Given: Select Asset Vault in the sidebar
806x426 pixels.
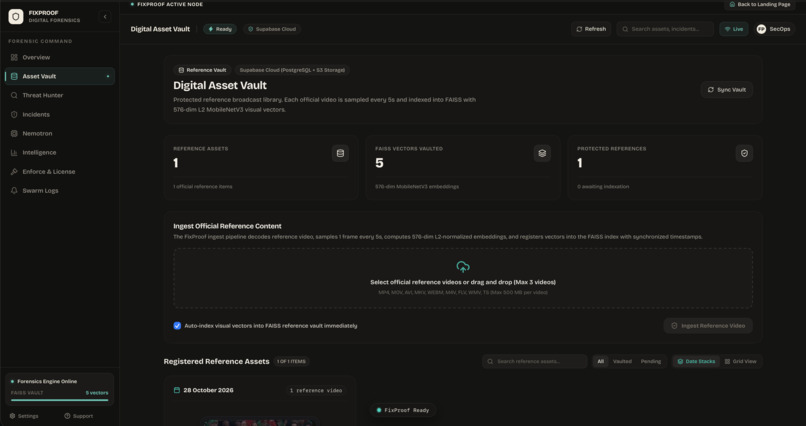Looking at the screenshot, I should point(60,76).
